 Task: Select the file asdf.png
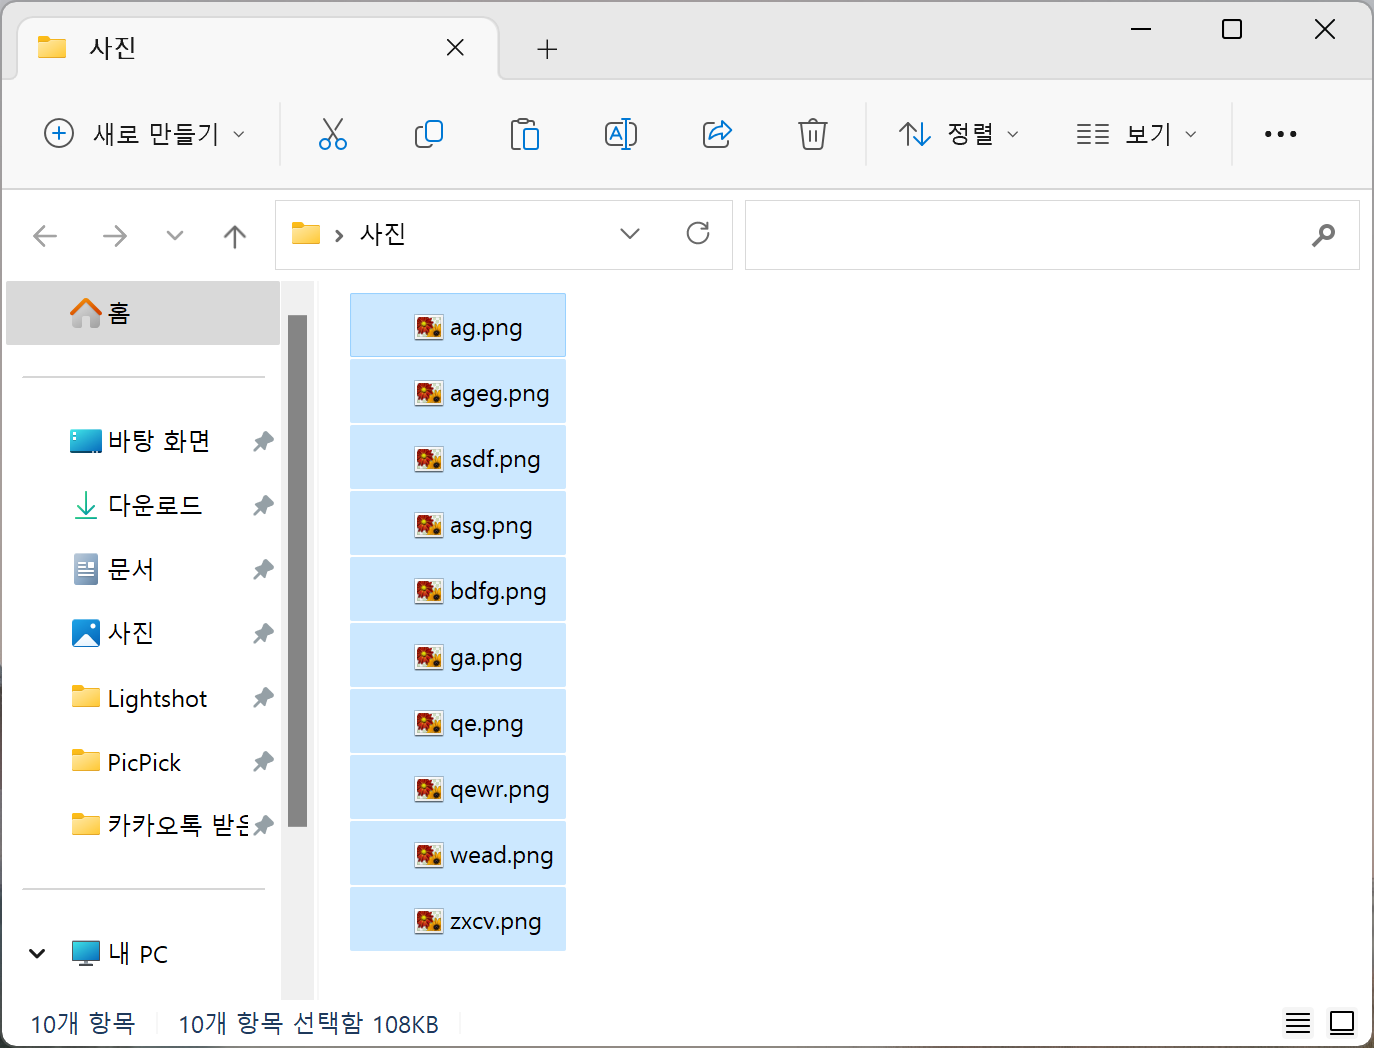pyautogui.click(x=458, y=458)
